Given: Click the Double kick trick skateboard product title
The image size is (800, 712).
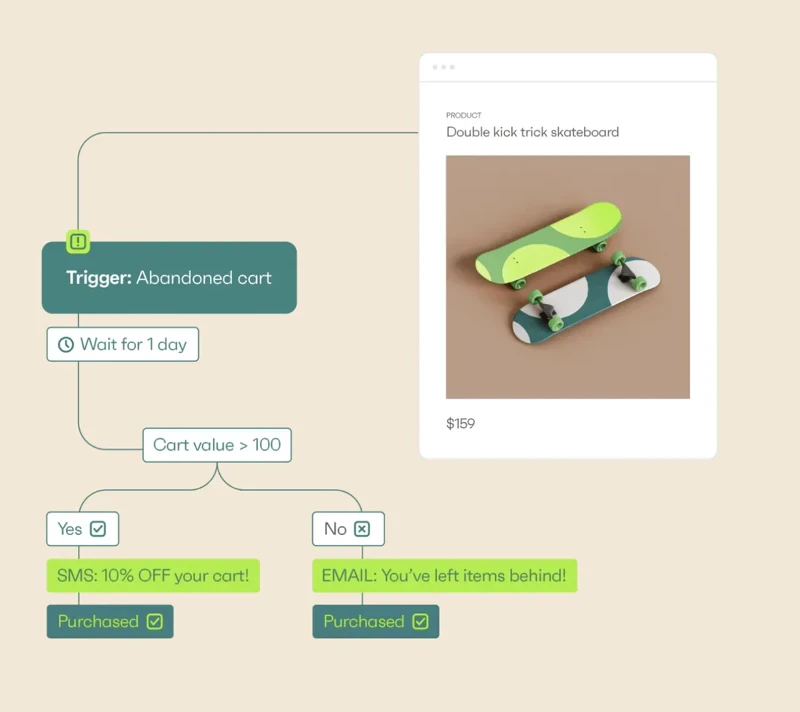Looking at the screenshot, I should (532, 132).
